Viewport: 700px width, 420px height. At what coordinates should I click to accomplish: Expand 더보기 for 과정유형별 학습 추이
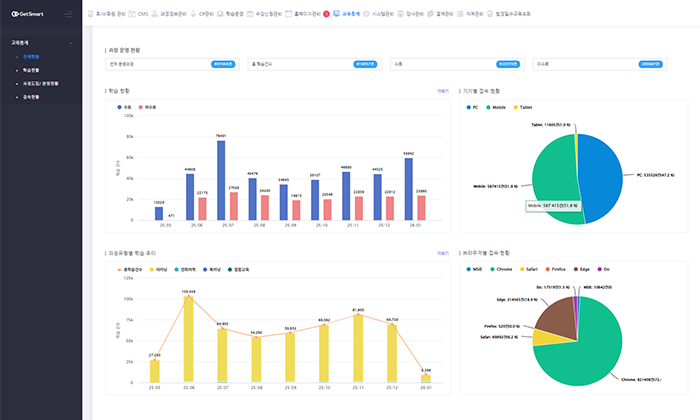coord(443,254)
